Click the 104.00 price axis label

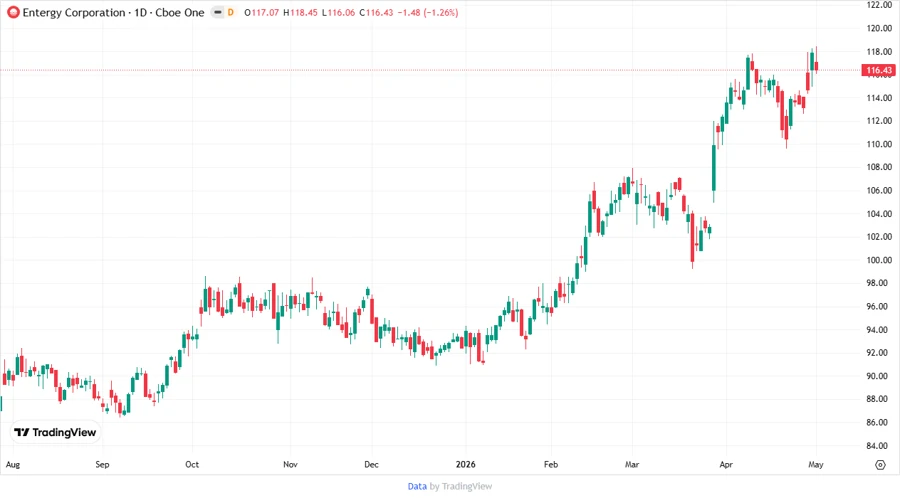tap(879, 214)
